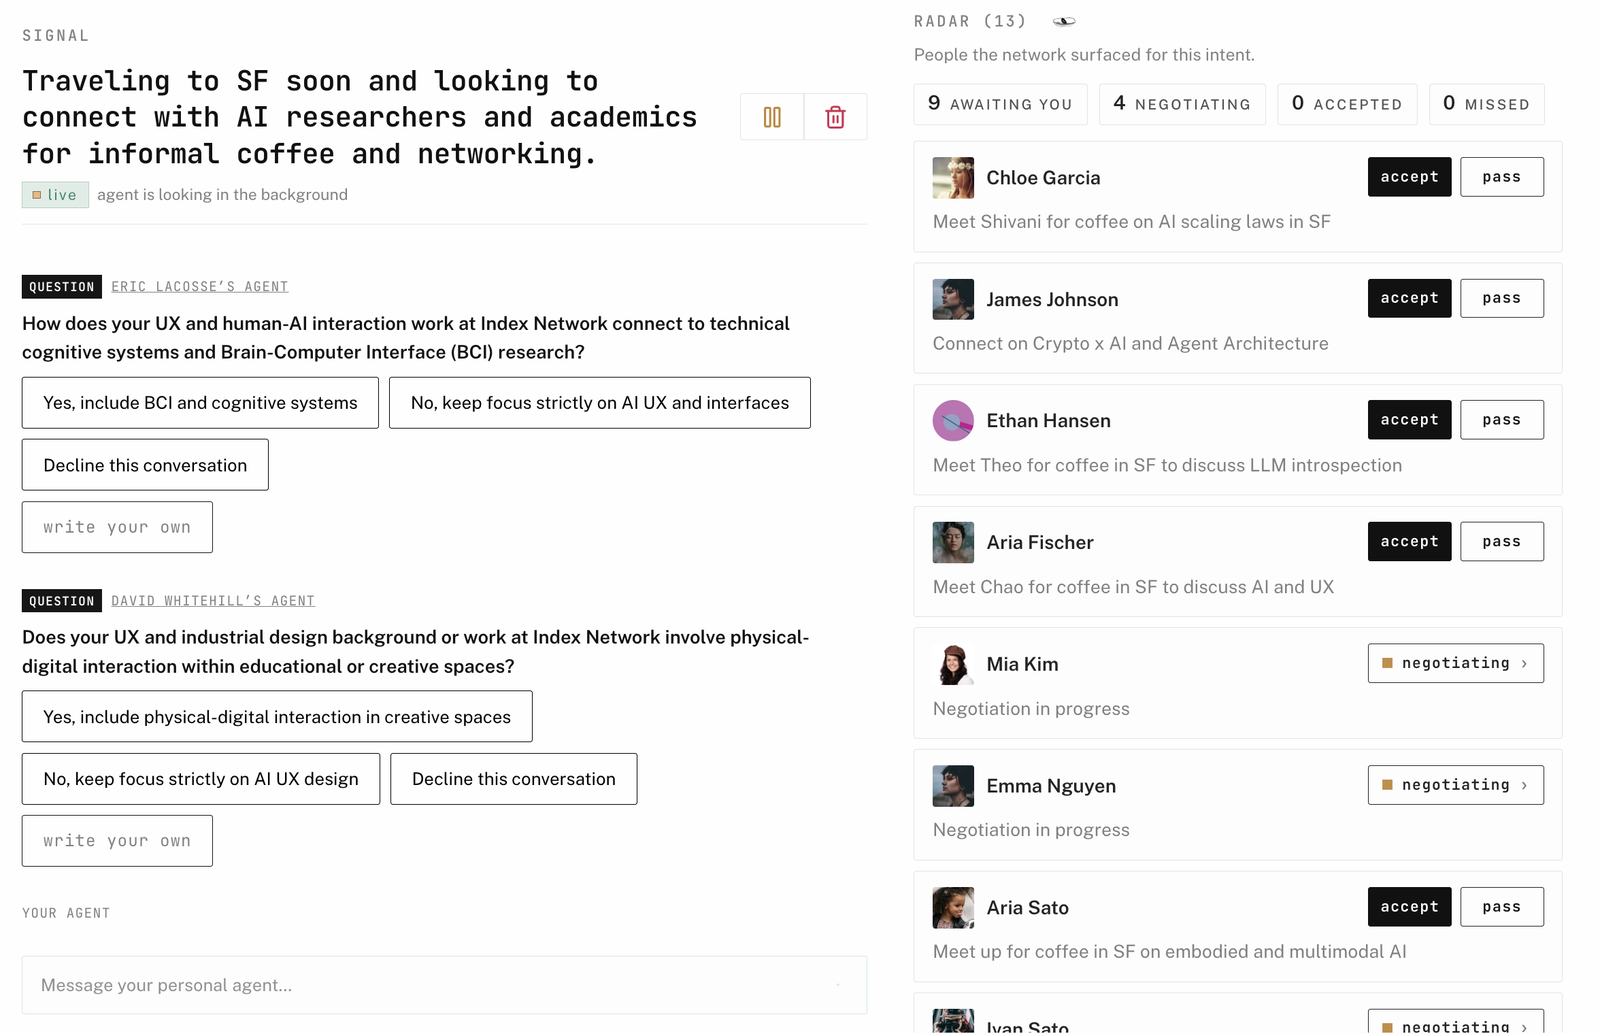Image resolution: width=1600 pixels, height=1034 pixels.
Task: Expand Ivan Sato's negotiating status
Action: click(1456, 1023)
